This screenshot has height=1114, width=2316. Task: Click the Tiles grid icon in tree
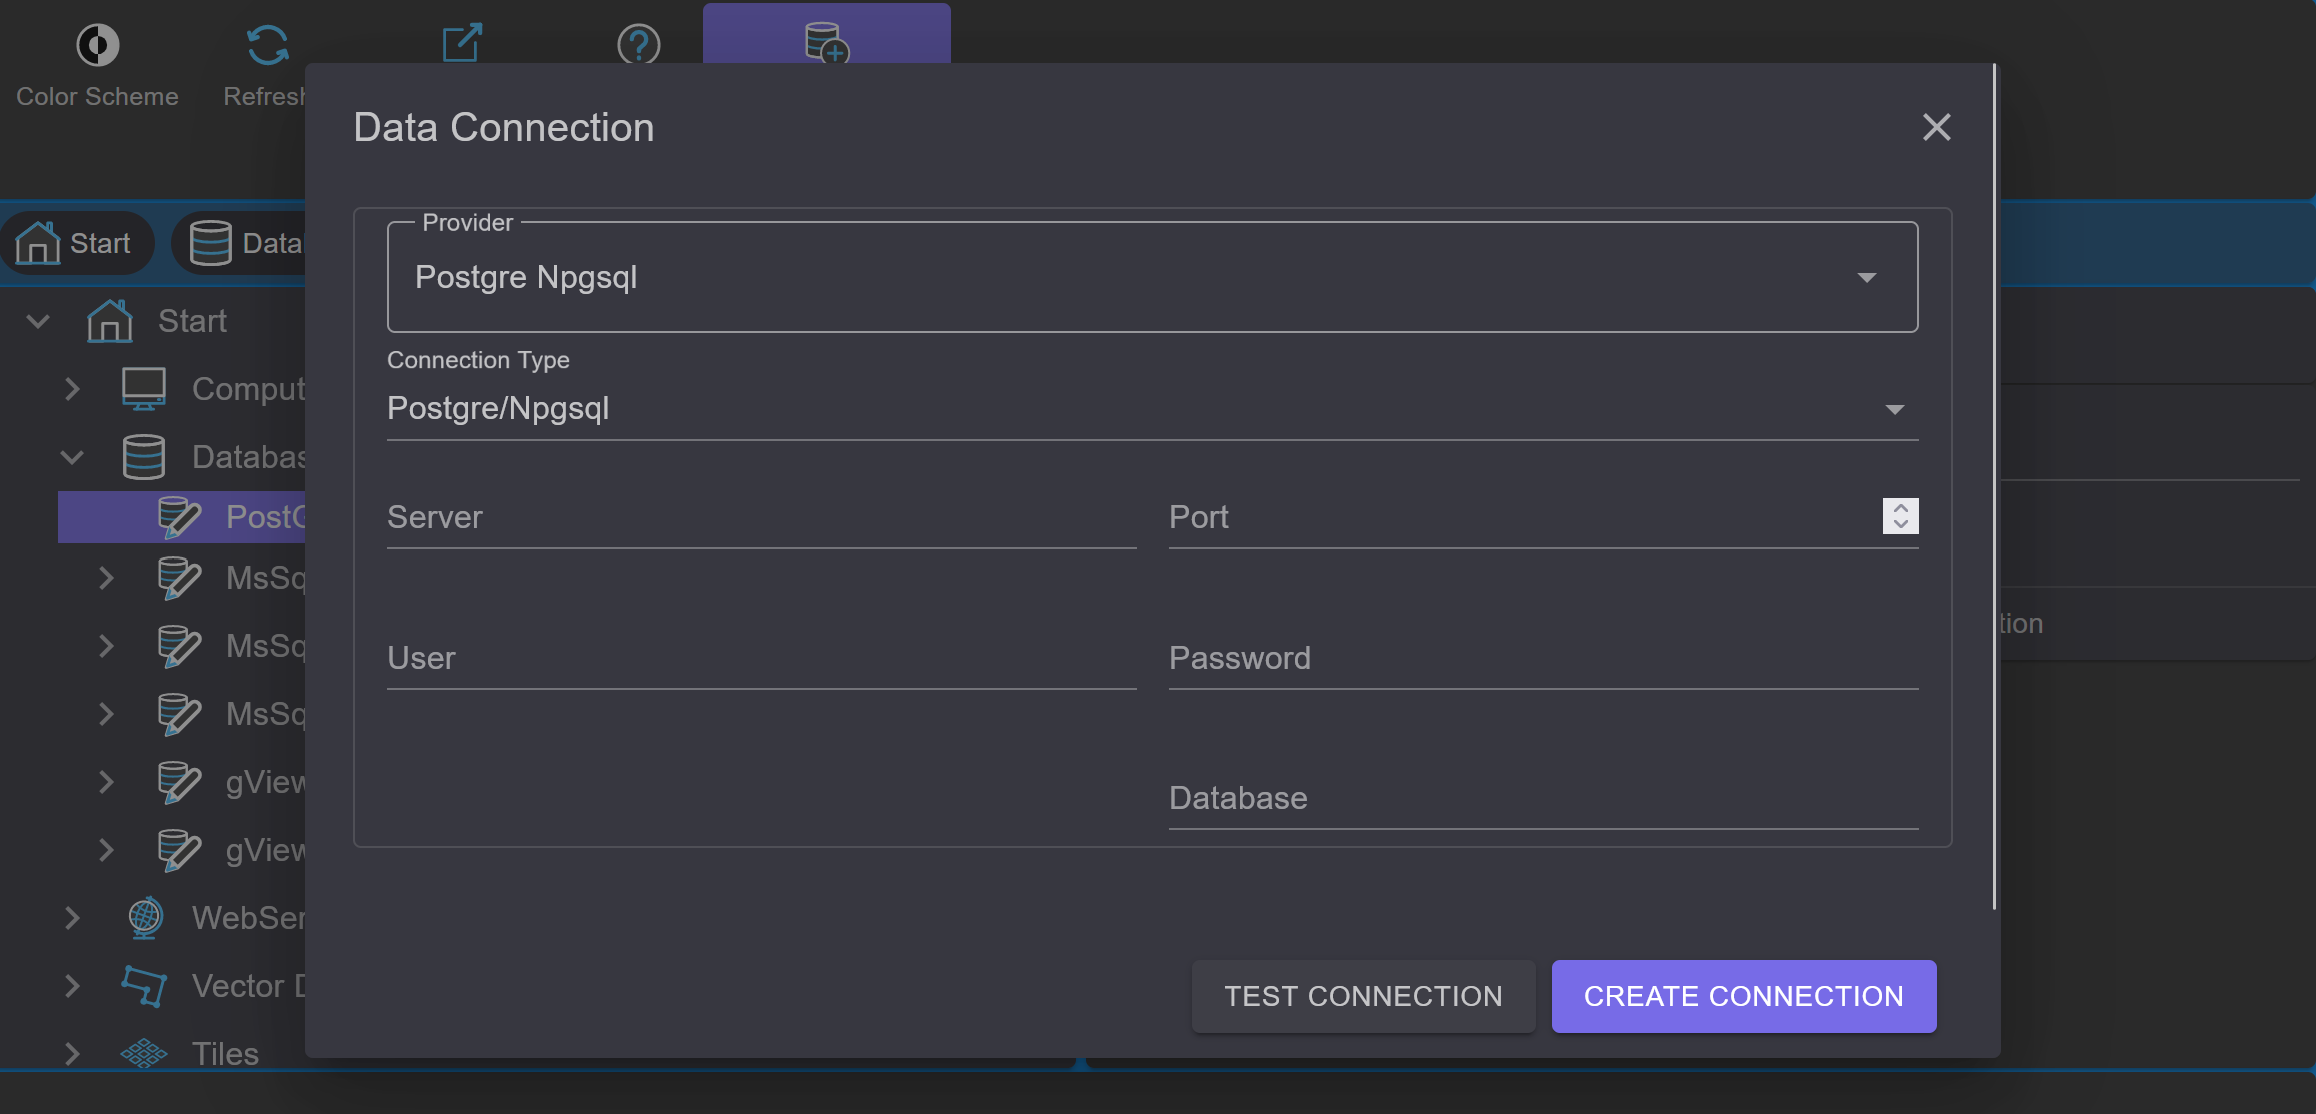pyautogui.click(x=144, y=1053)
